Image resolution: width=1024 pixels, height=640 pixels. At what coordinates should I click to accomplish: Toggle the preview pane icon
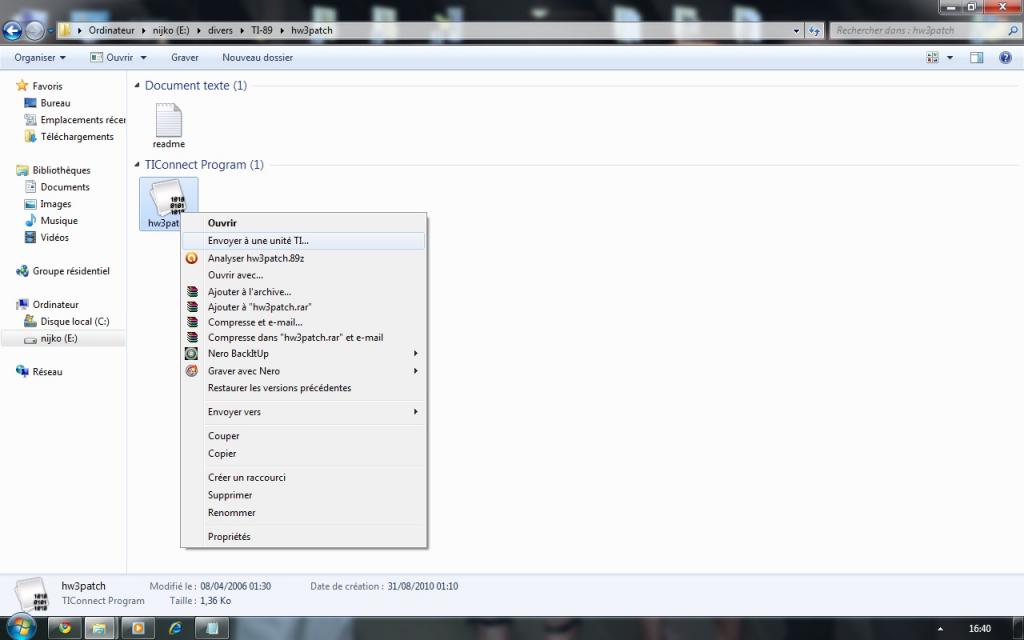point(976,57)
